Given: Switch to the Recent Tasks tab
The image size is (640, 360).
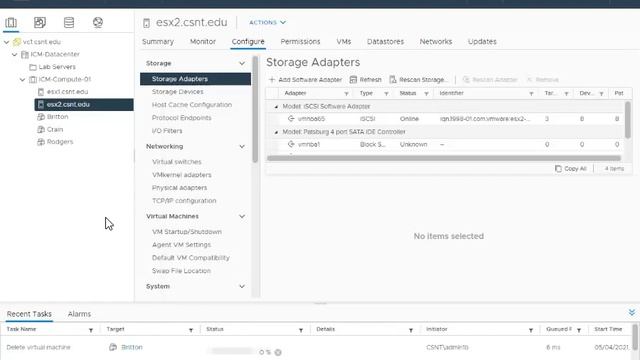Looking at the screenshot, I should pyautogui.click(x=29, y=314).
